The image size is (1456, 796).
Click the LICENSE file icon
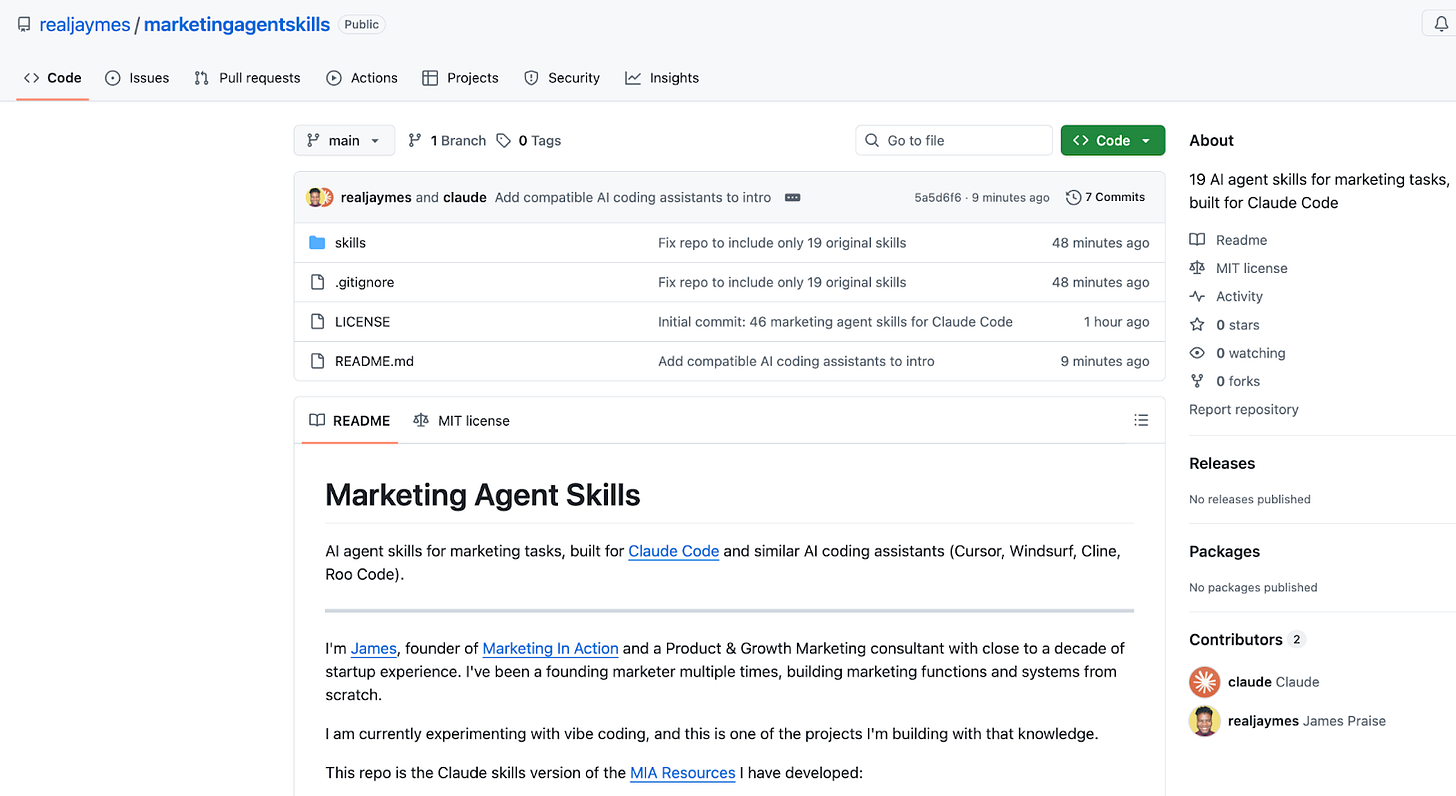[x=317, y=322]
